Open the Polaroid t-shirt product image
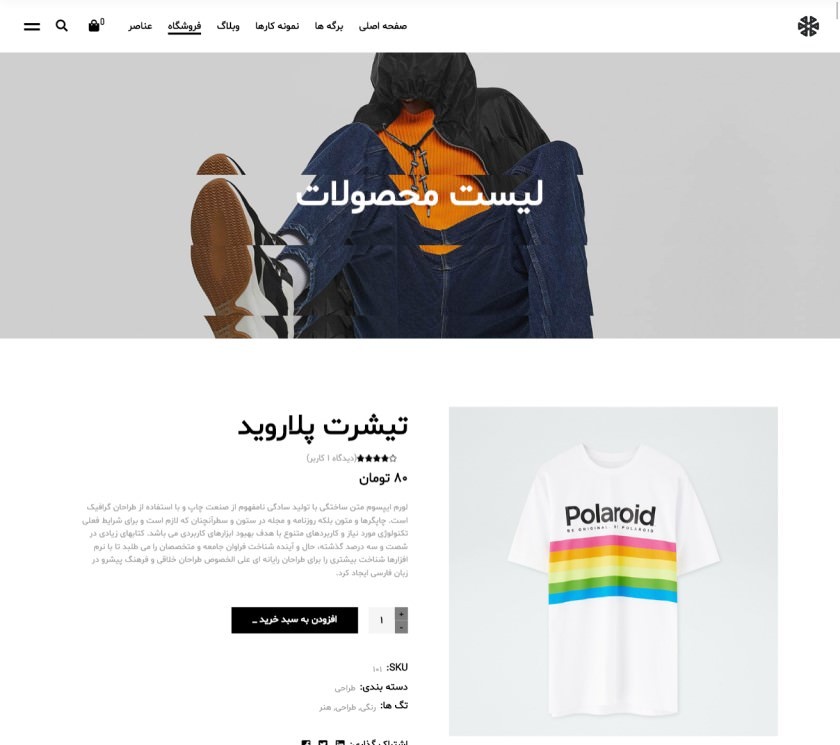This screenshot has width=840, height=745. 613,571
